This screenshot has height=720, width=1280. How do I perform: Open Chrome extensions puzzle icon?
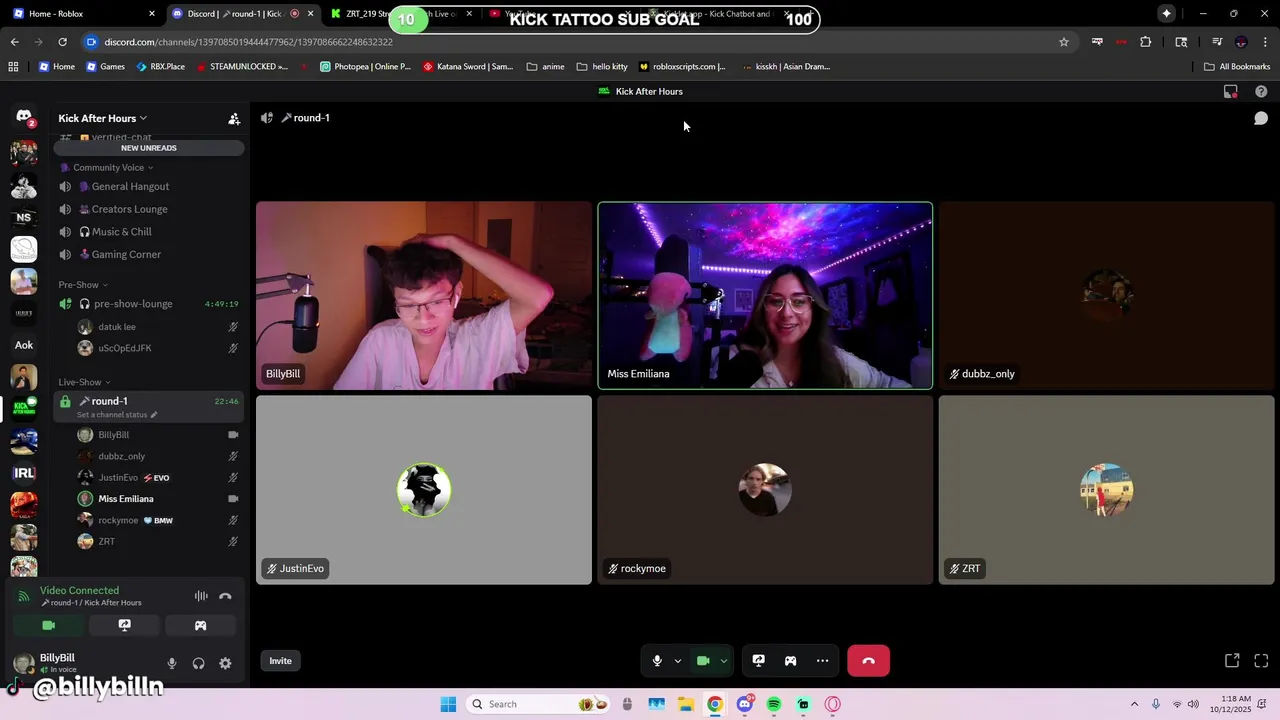pos(1146,42)
